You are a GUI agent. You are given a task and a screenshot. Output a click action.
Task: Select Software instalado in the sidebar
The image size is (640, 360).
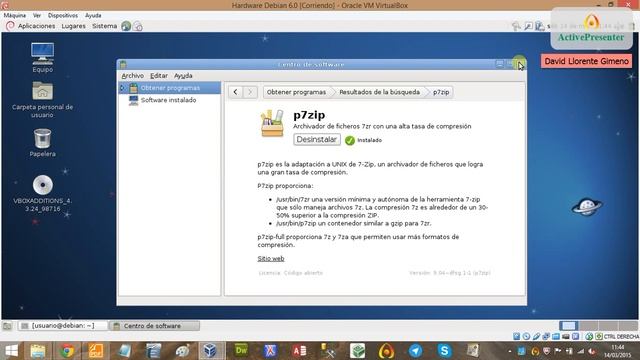tap(168, 100)
